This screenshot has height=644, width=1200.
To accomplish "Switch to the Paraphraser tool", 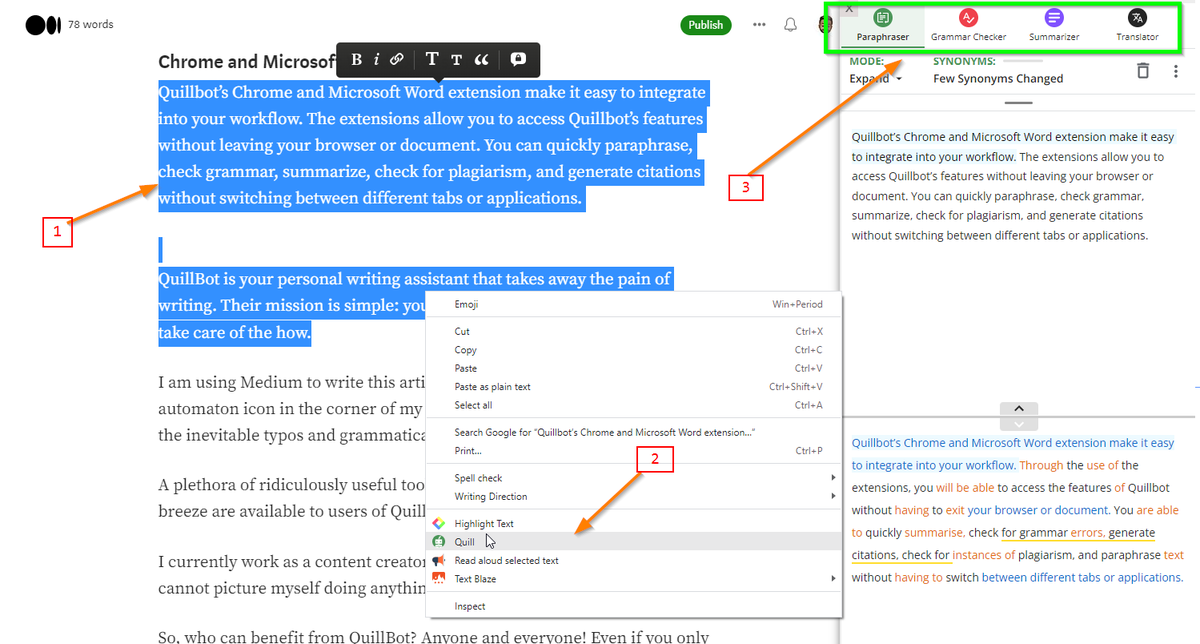I will coord(883,25).
